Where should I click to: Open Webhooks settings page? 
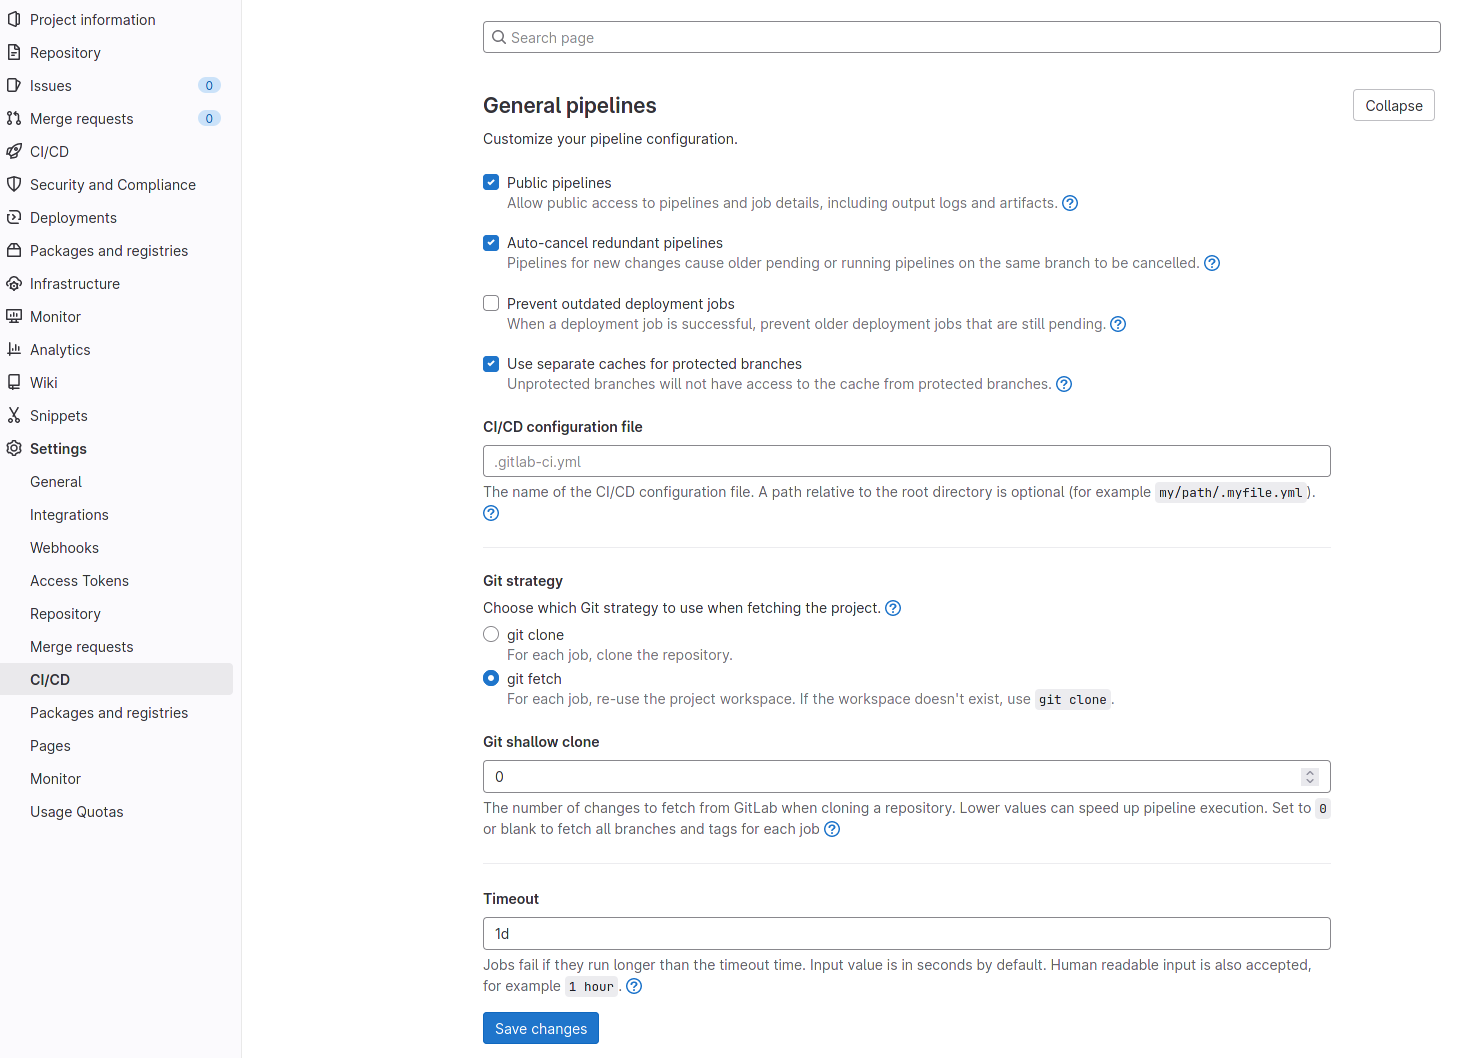pyautogui.click(x=116, y=548)
